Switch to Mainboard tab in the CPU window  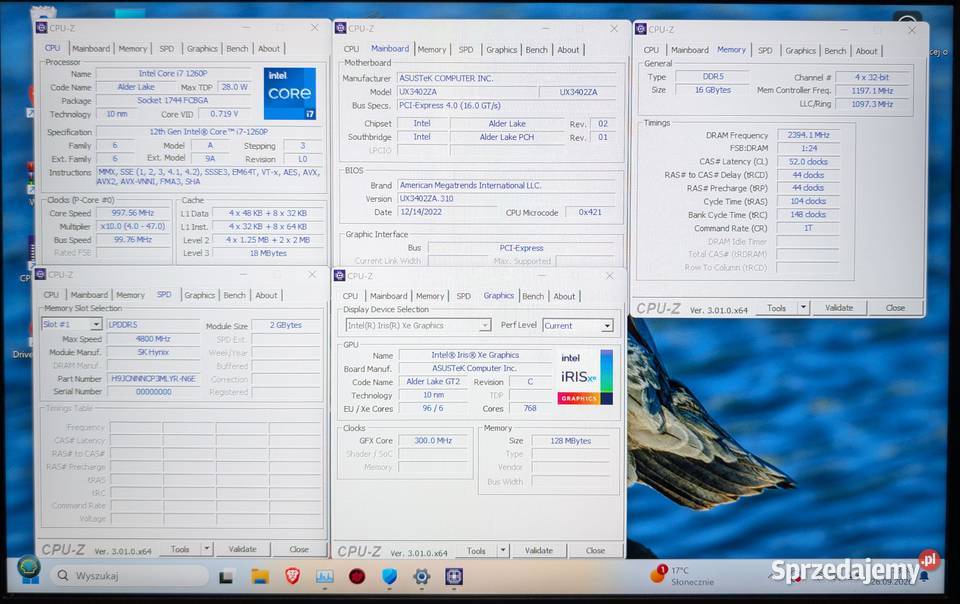pos(91,48)
